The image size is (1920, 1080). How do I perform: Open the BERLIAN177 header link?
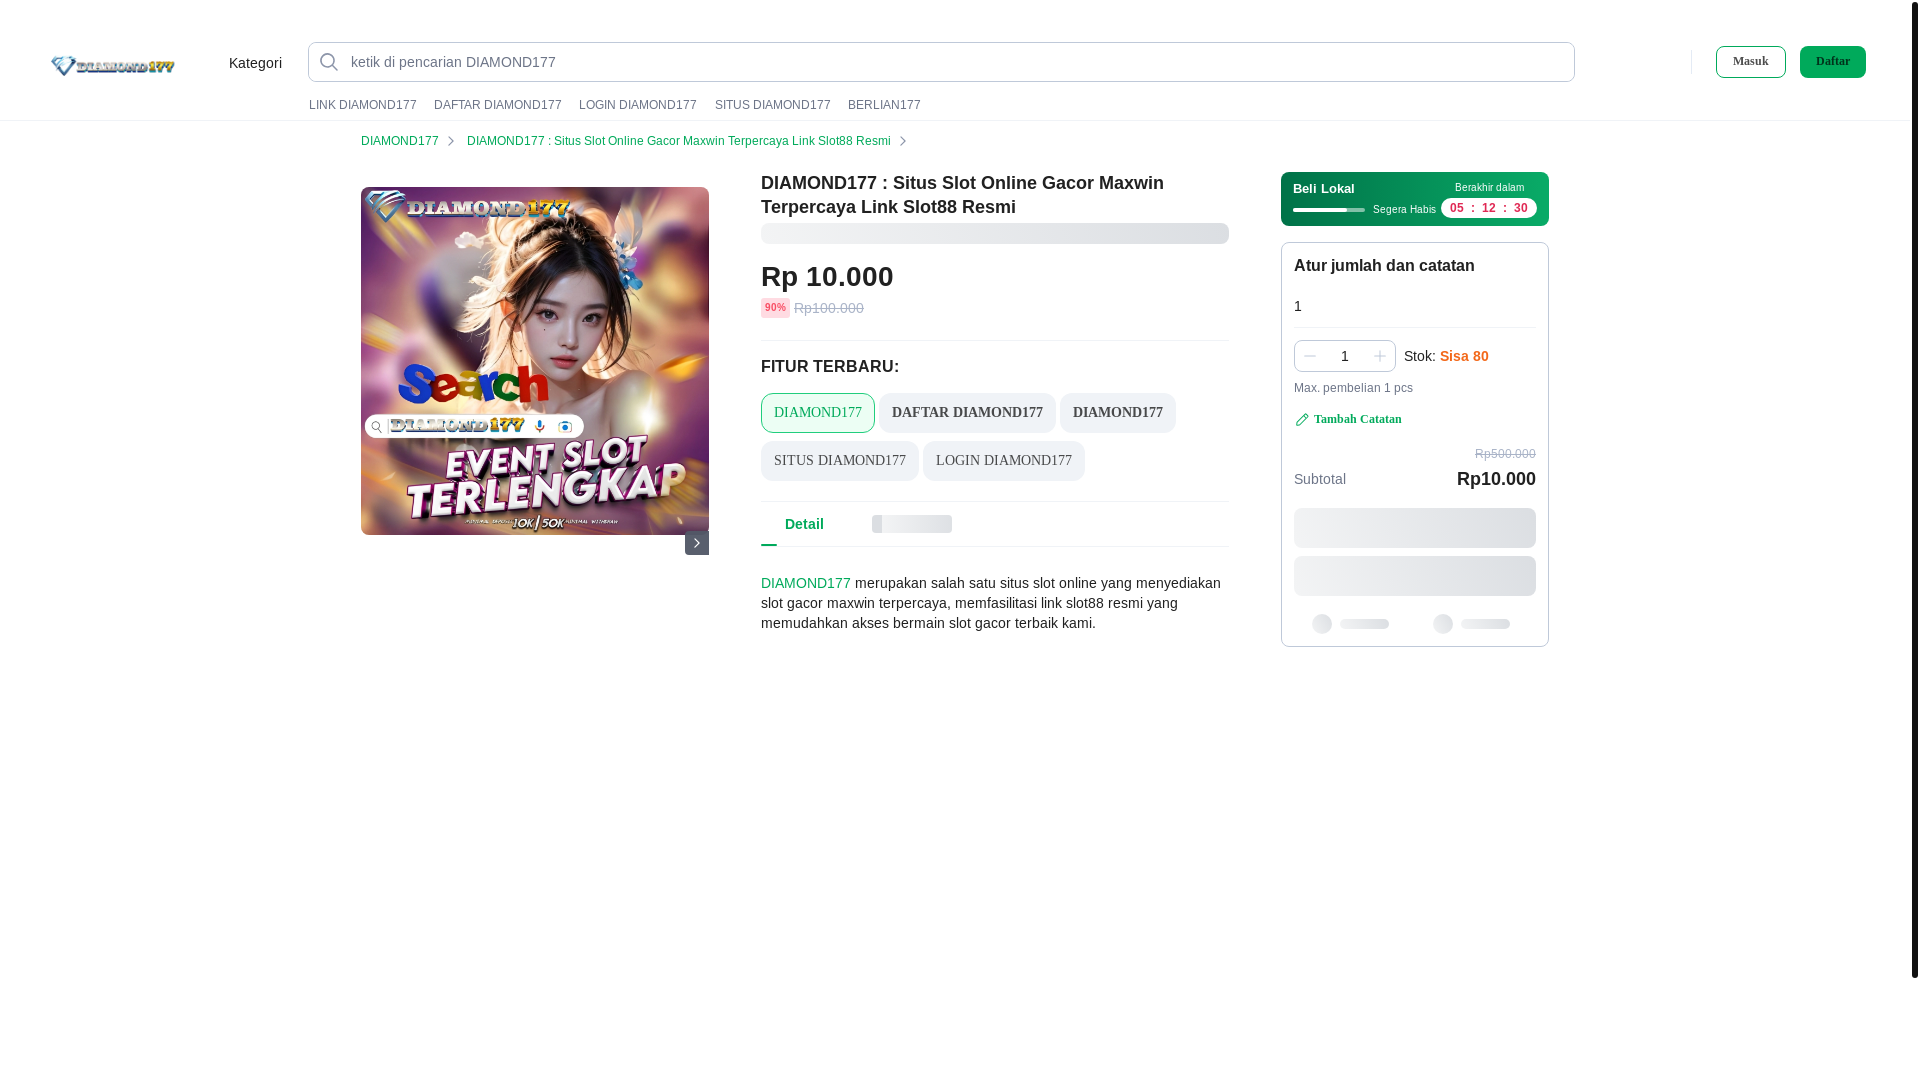click(x=884, y=105)
